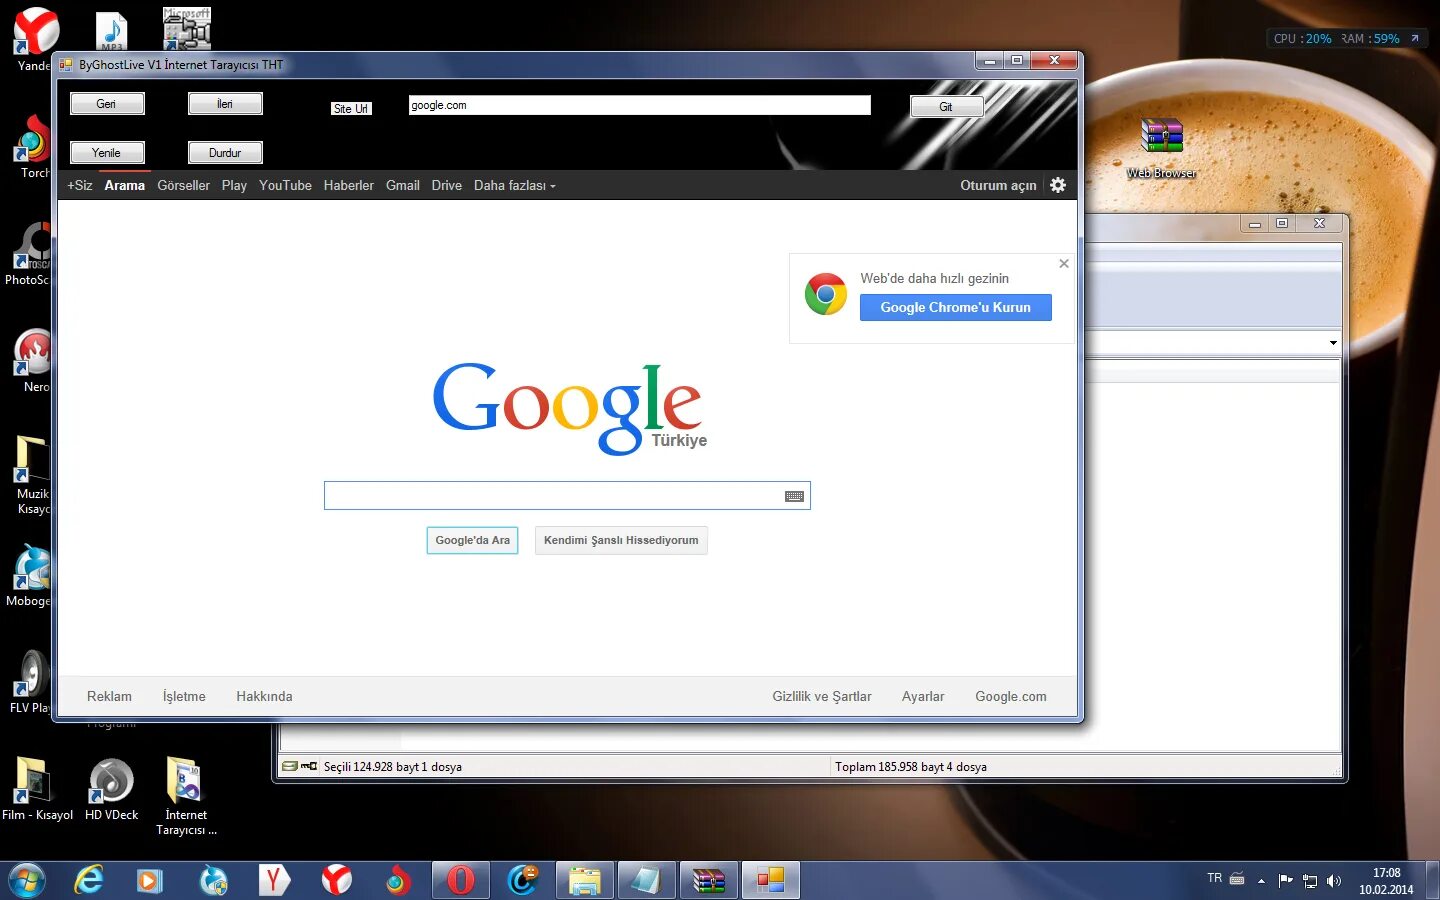Click the Ayarlar footer link
This screenshot has height=900, width=1440.
[x=923, y=696]
